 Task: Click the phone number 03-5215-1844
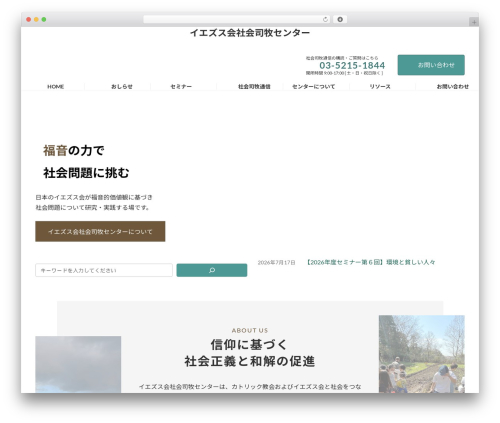(x=352, y=65)
